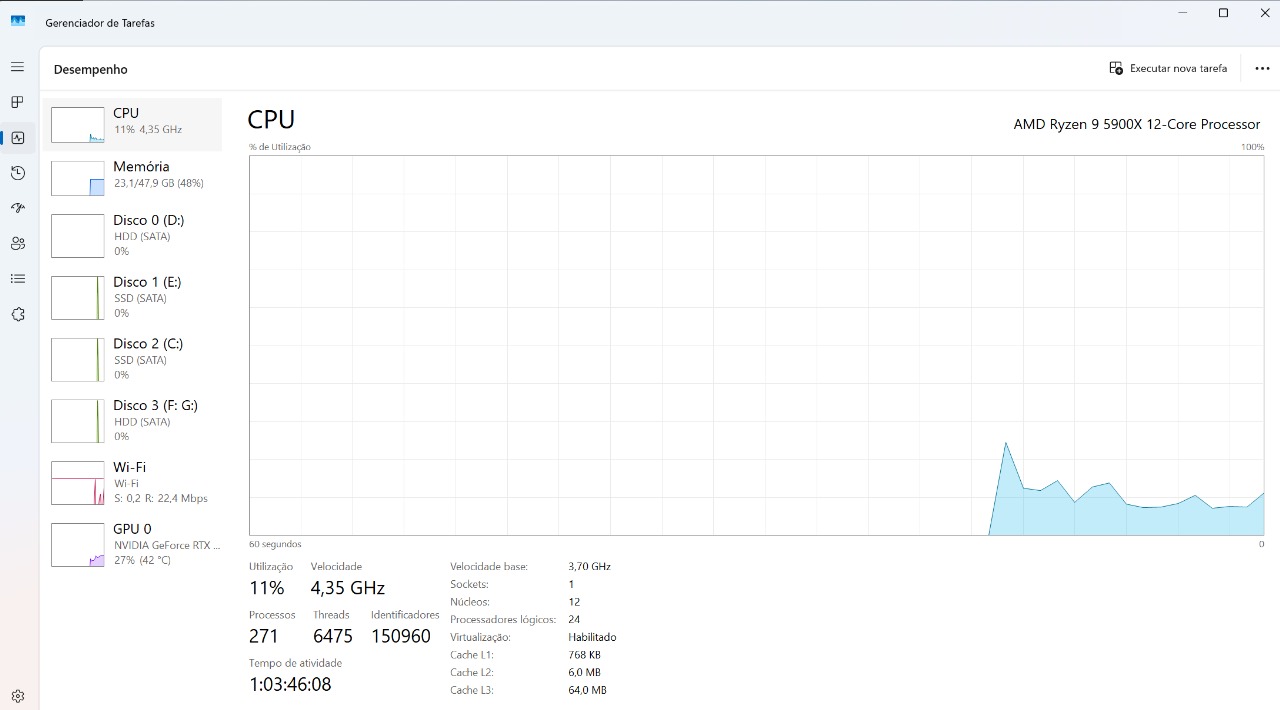This screenshot has height=710, width=1280.
Task: Open the Details page list icon
Action: tap(17, 279)
